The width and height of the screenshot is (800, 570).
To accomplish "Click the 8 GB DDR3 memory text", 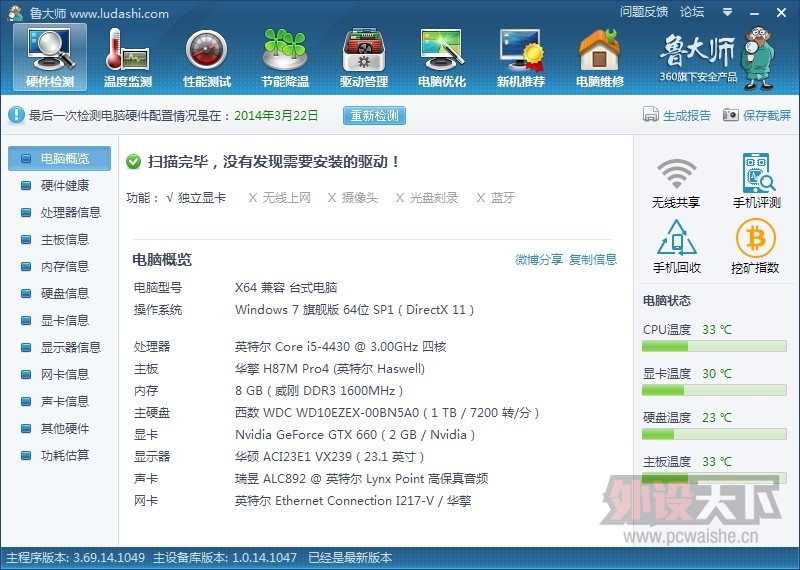I will 319,390.
